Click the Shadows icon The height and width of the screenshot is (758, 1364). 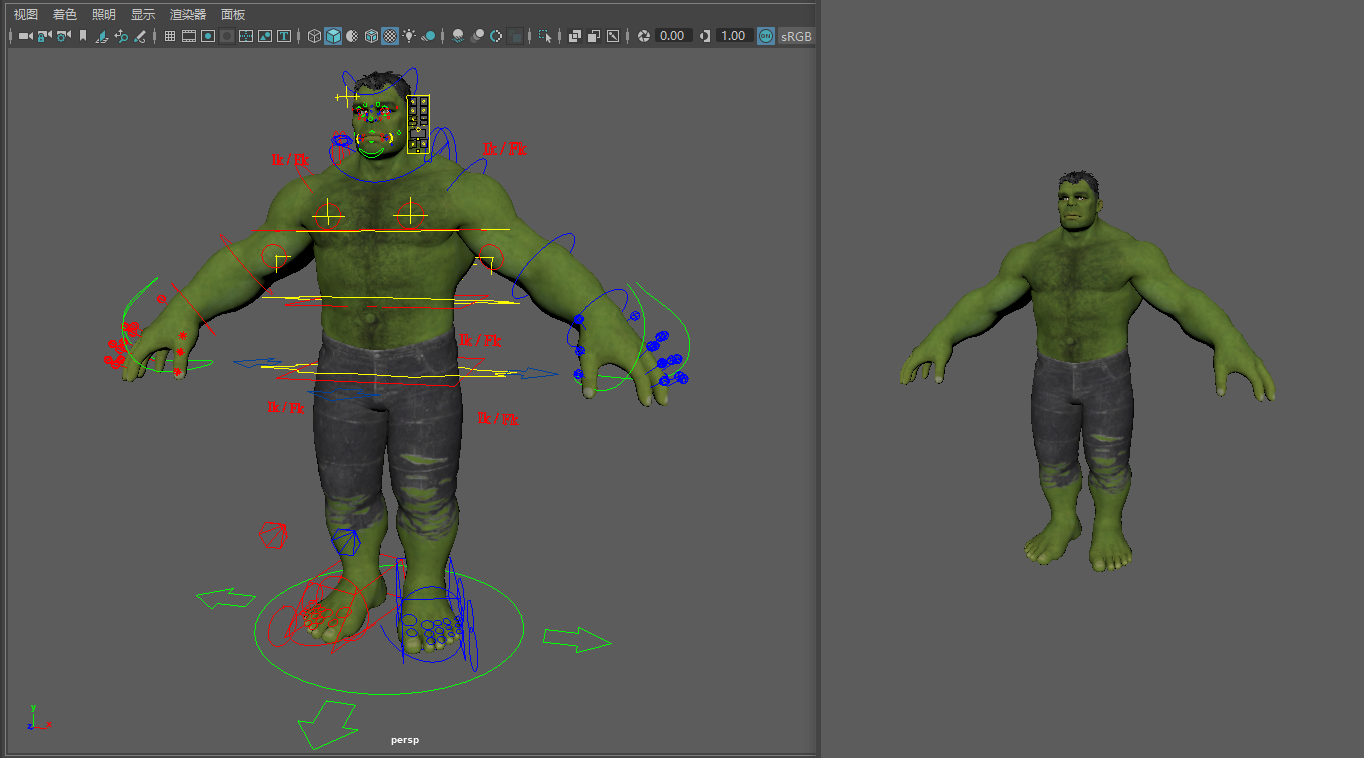pos(428,36)
